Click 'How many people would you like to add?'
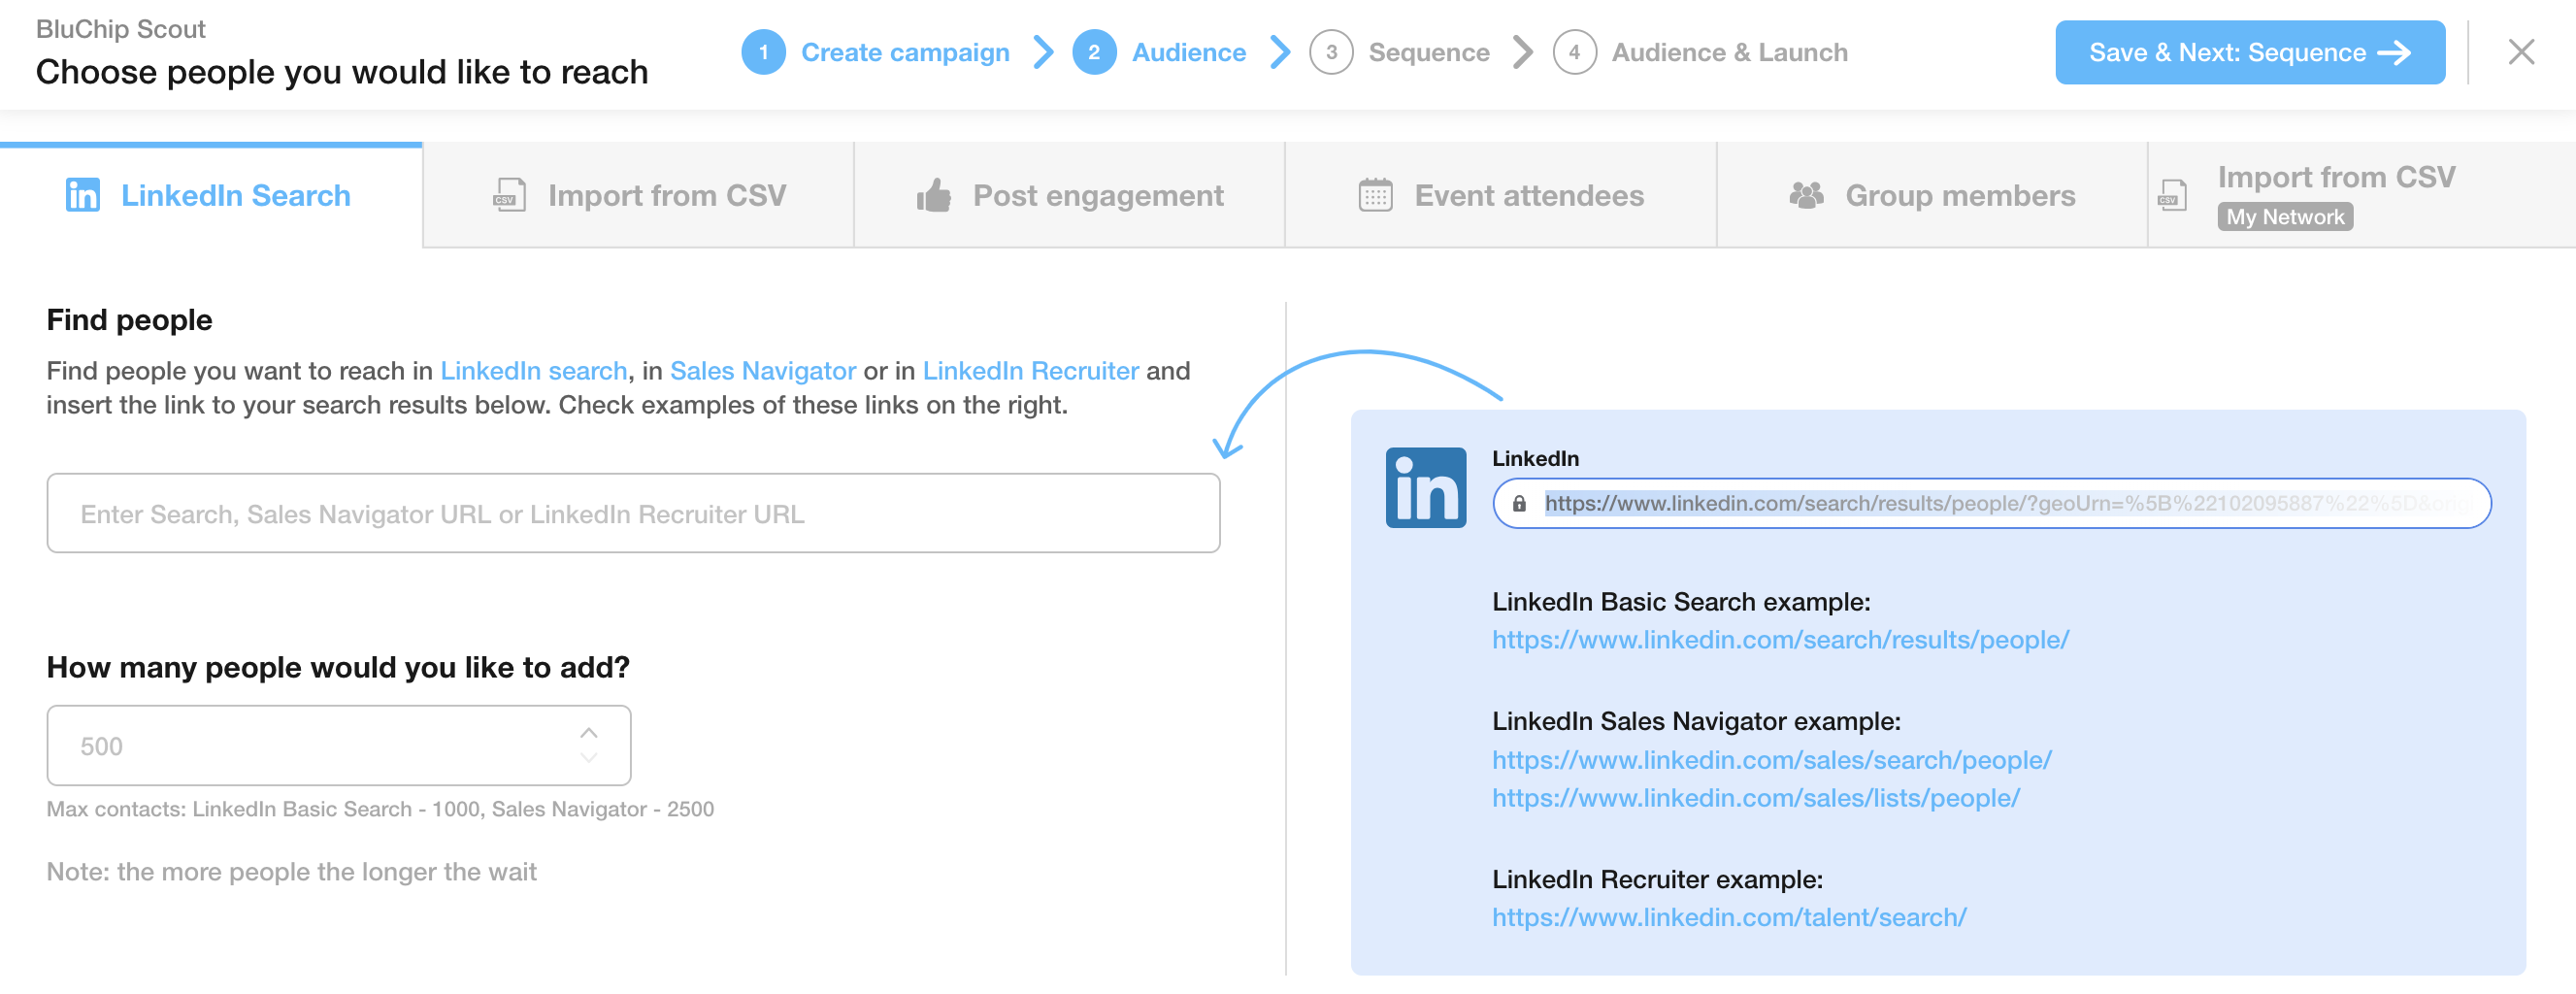Image resolution: width=2576 pixels, height=994 pixels. (338, 668)
